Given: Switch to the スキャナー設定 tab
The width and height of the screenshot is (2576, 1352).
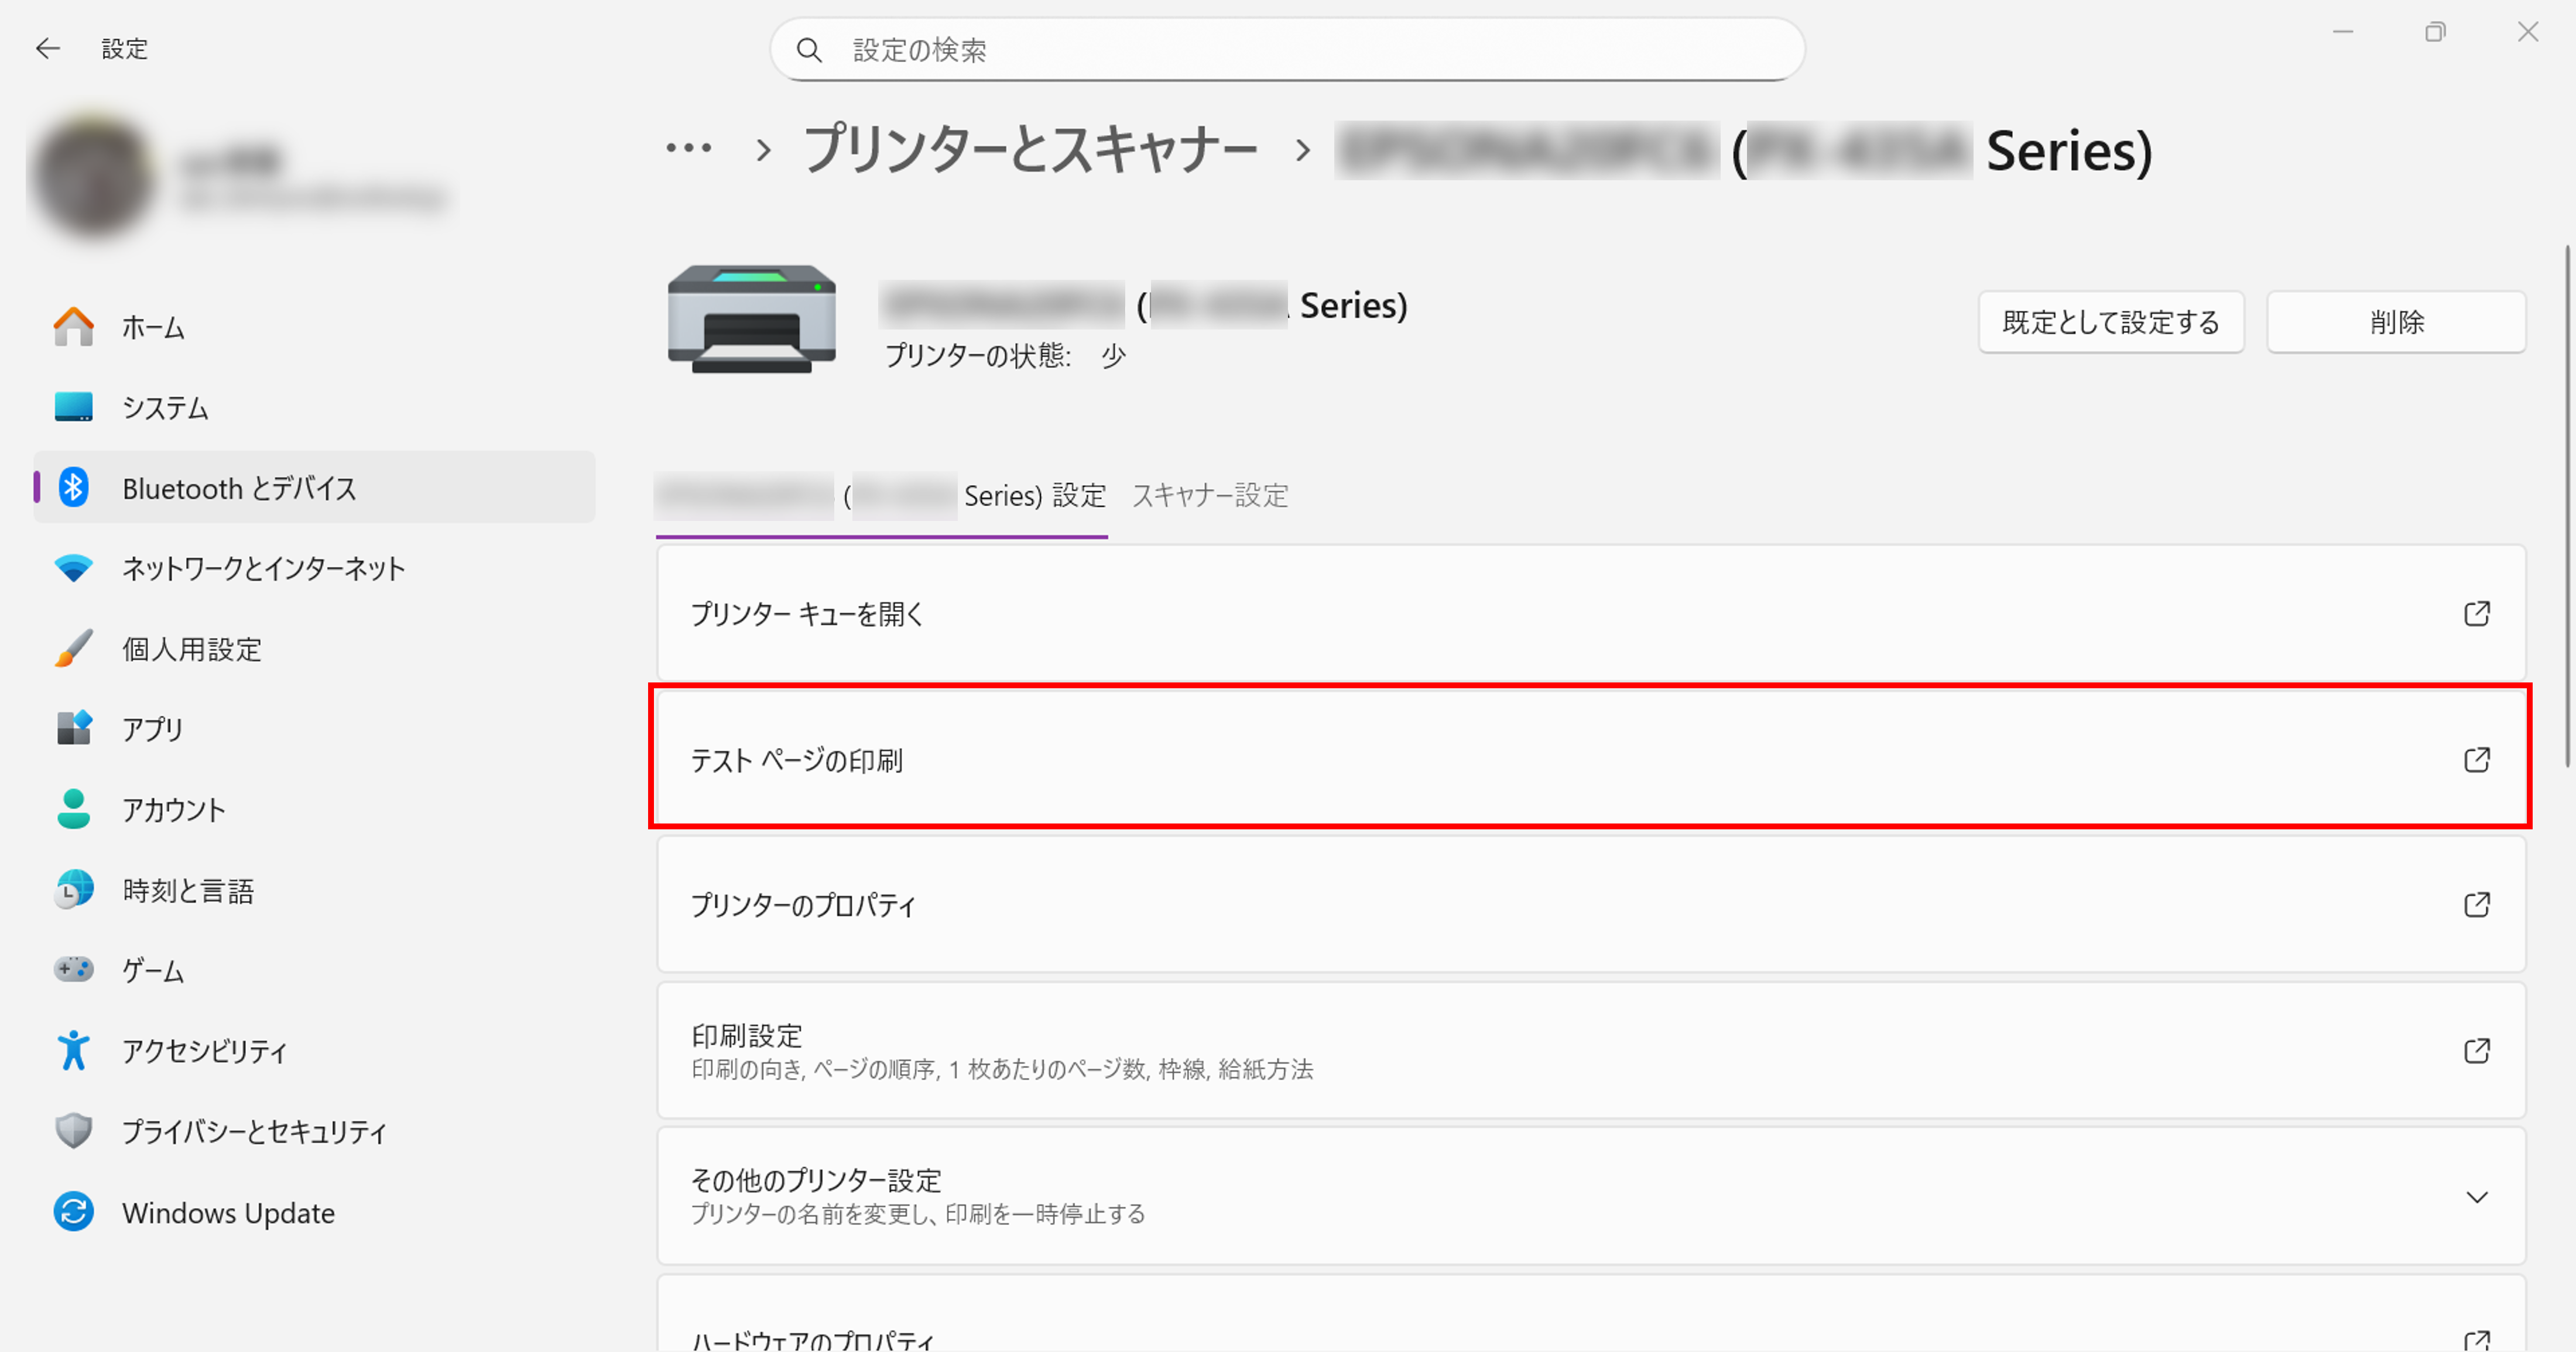Looking at the screenshot, I should (x=1209, y=495).
